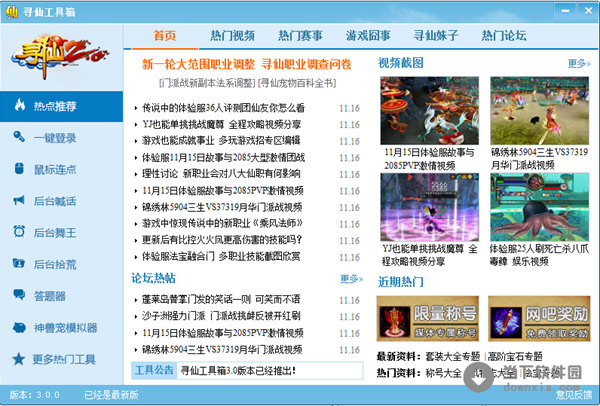Open video thumbnail 锦绣林5904三生VS37319
Viewport: 600px width, 406px height.
pyautogui.click(x=540, y=111)
